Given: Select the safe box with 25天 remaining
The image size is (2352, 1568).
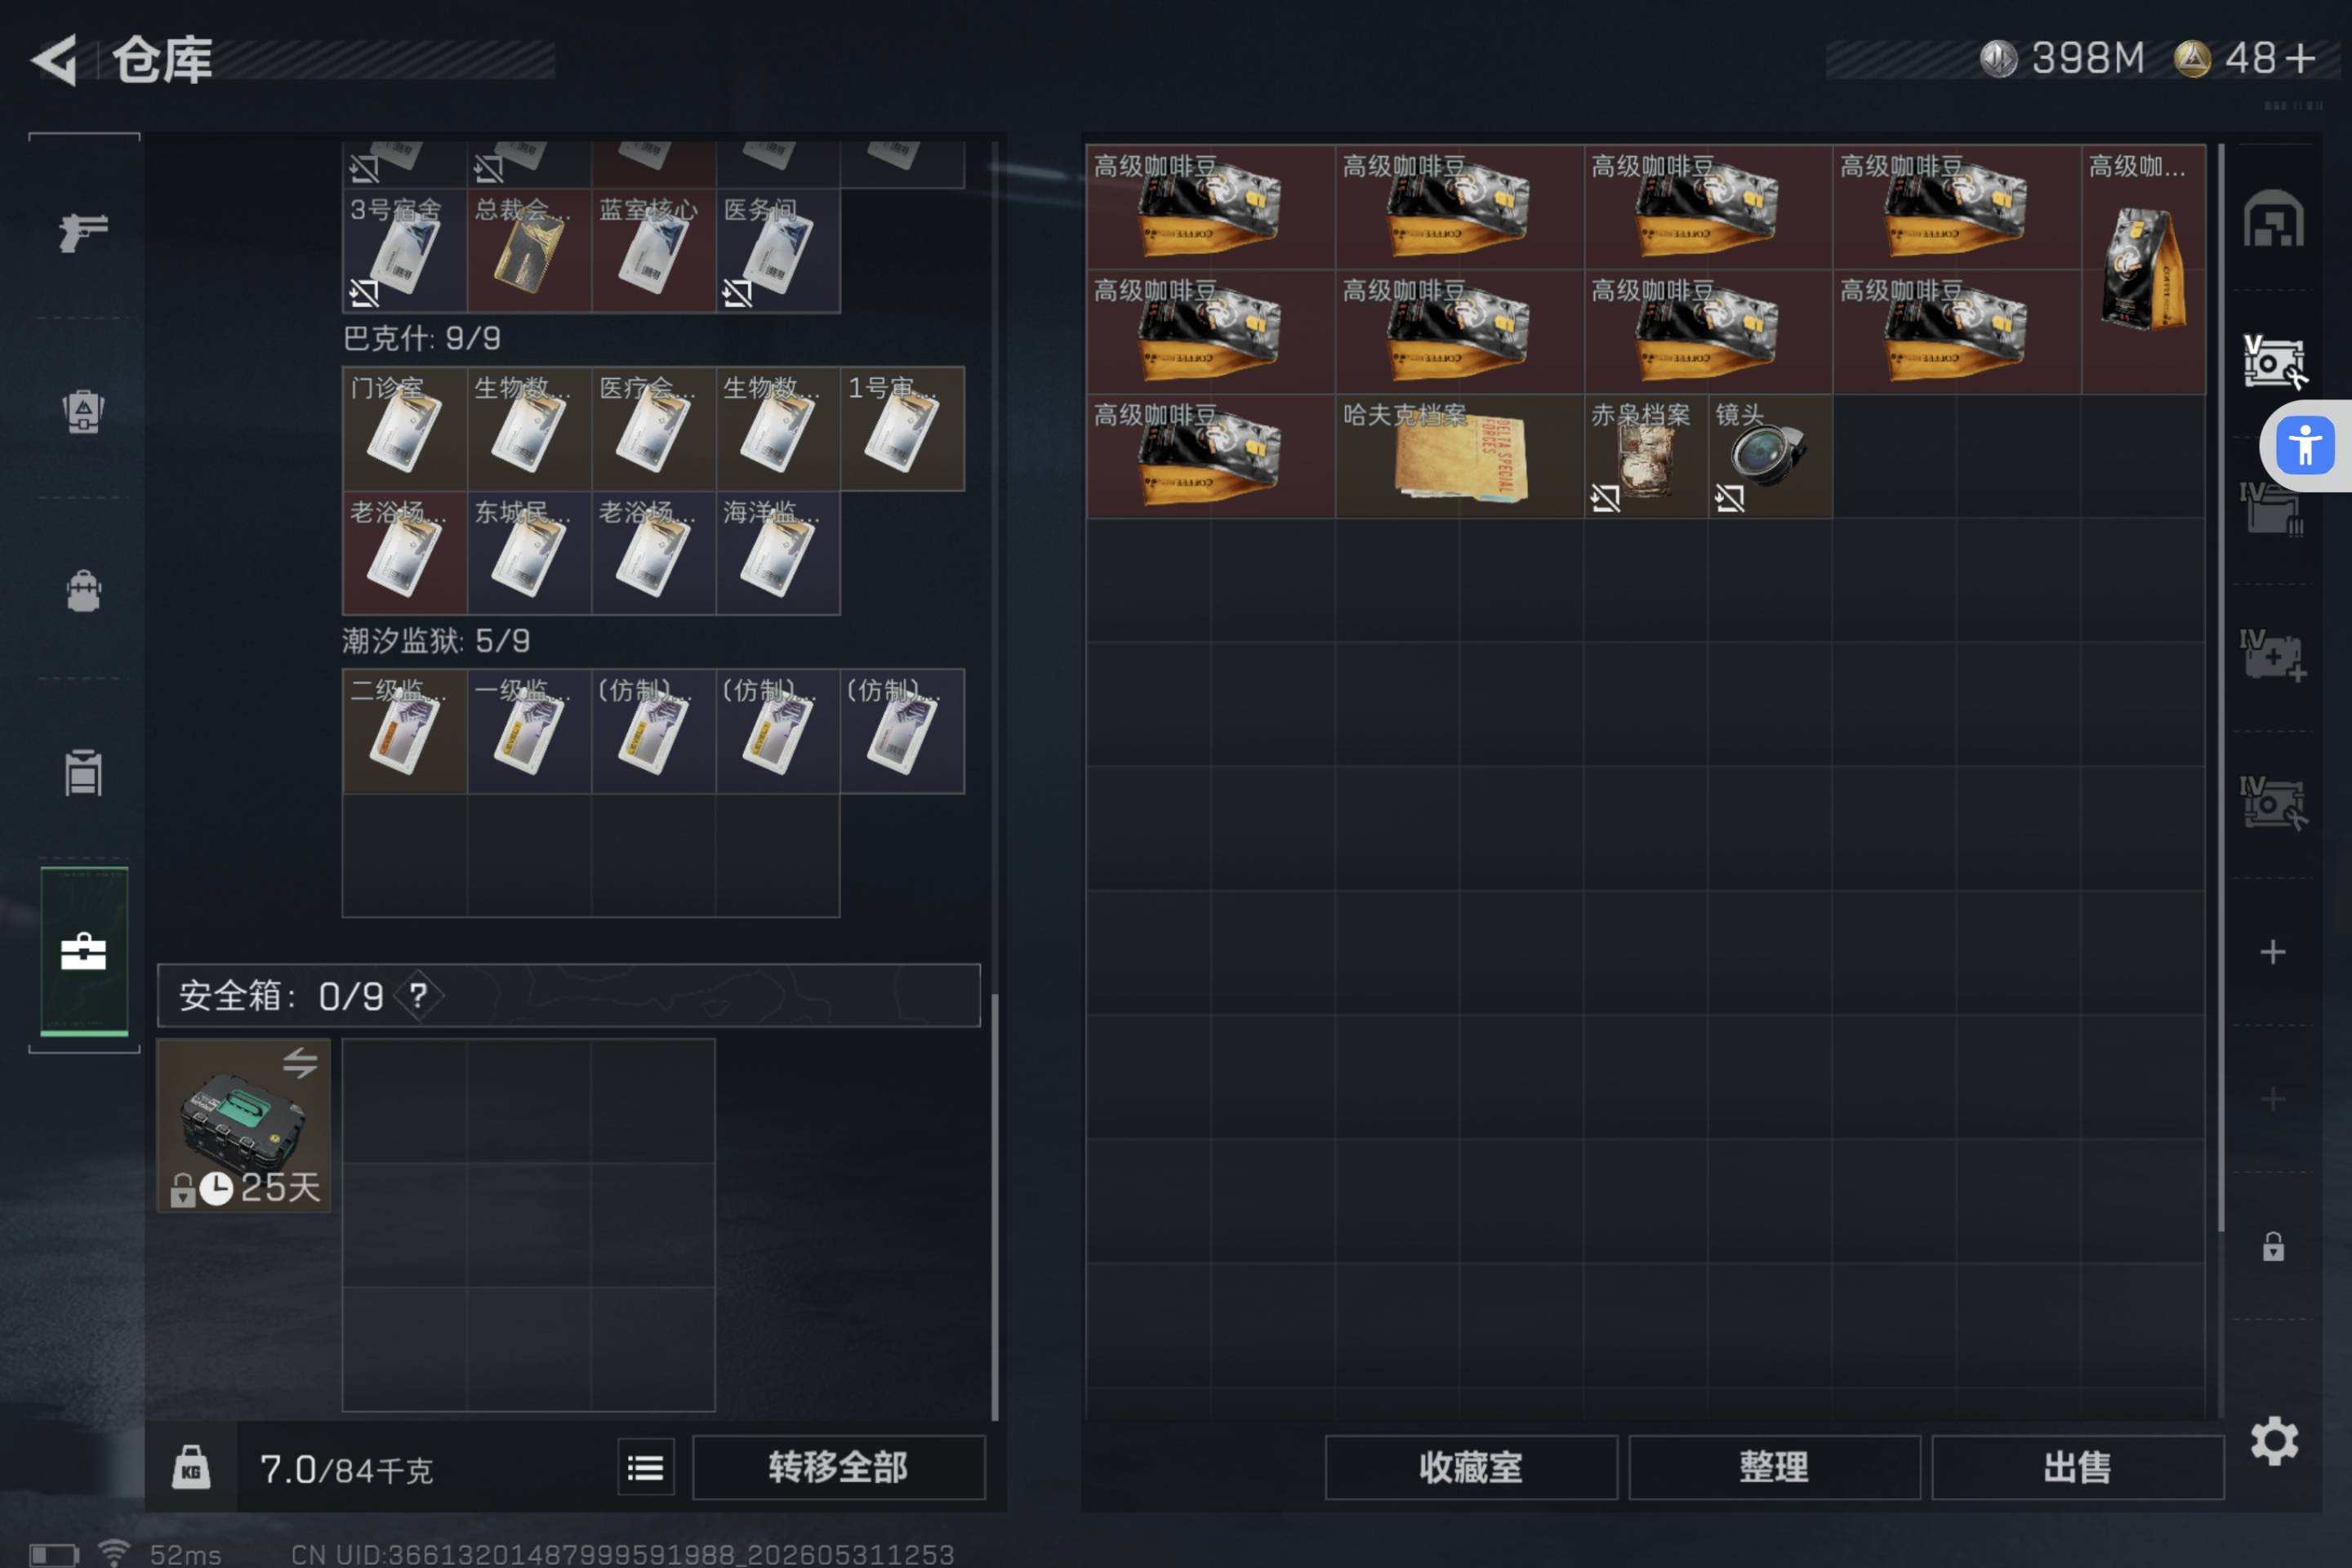Looking at the screenshot, I should tap(243, 1125).
